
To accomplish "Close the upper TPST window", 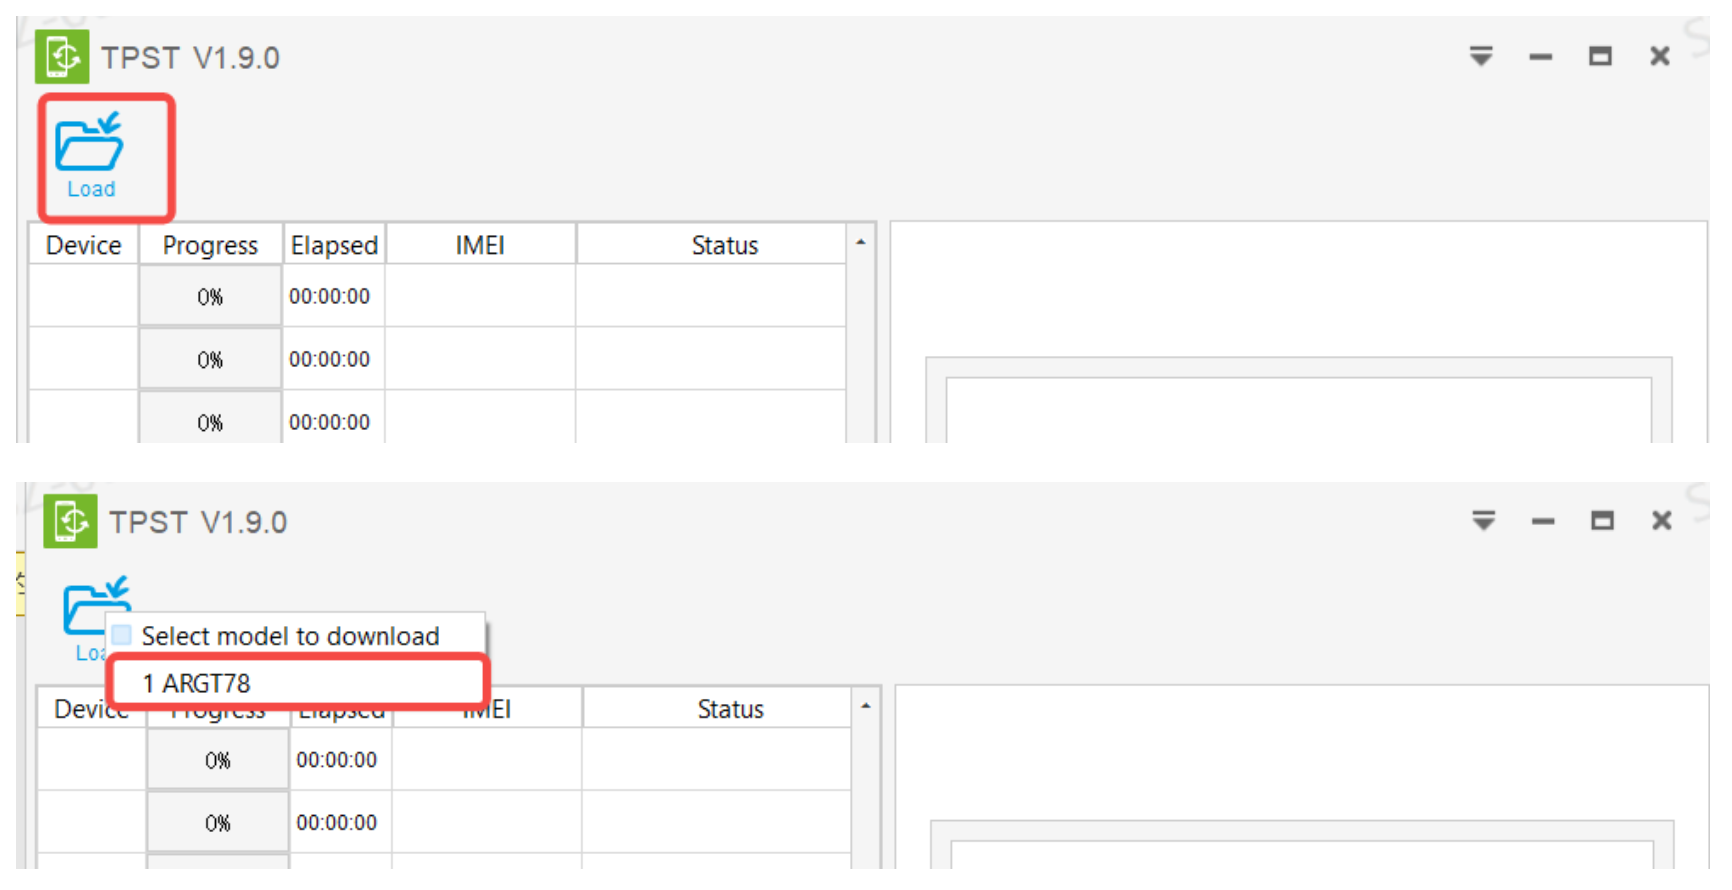I will (1660, 57).
